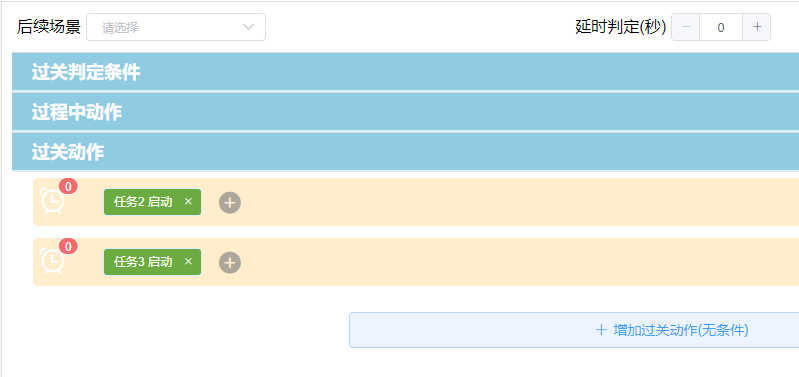799x377 pixels.
Task: Focus the 延时判定 number input field
Action: (721, 27)
